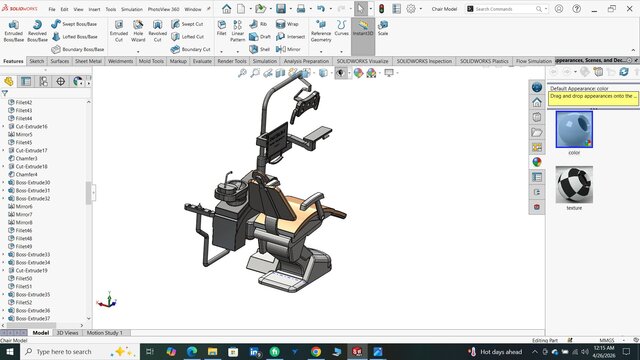The width and height of the screenshot is (640, 360).
Task: Select the color appearance thumbnail
Action: pyautogui.click(x=574, y=129)
